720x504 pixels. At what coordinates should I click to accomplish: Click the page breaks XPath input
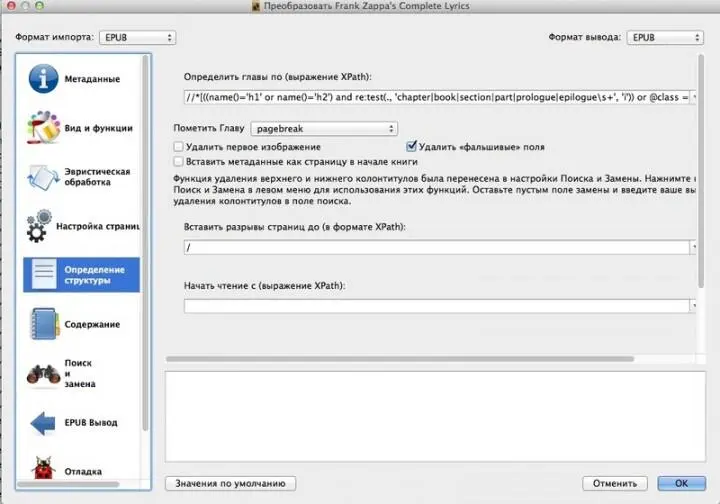(437, 247)
